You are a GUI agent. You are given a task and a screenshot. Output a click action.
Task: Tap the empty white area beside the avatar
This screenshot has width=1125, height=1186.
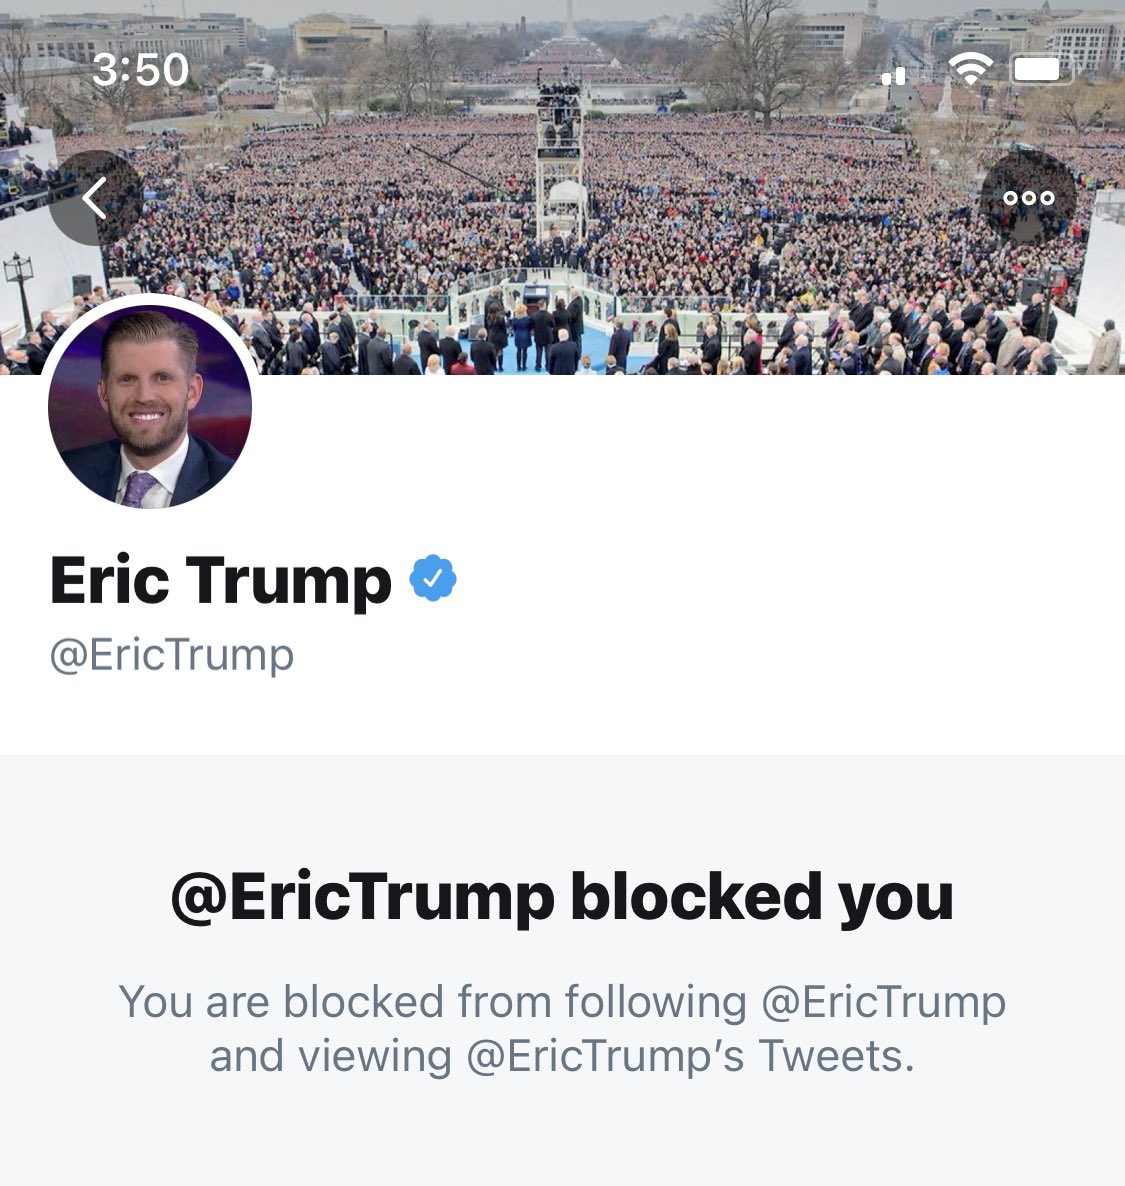click(681, 454)
